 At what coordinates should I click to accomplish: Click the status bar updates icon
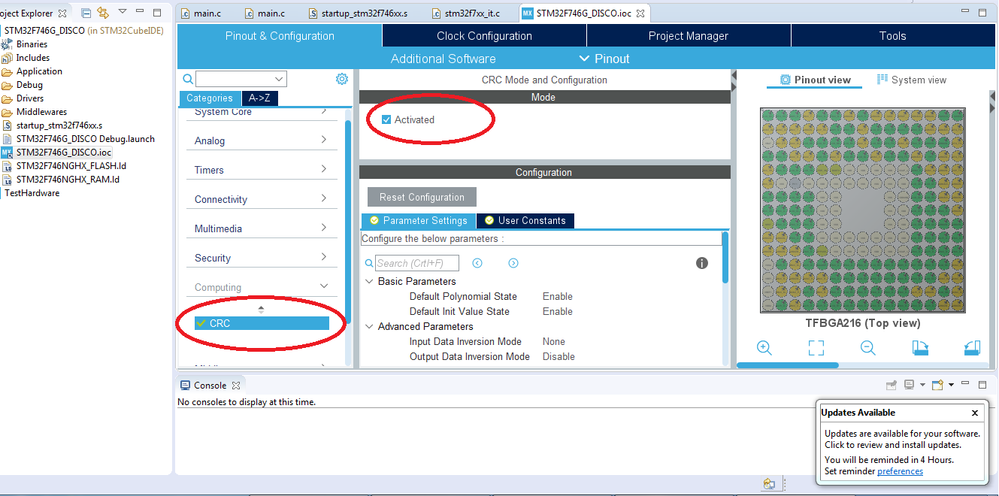click(x=769, y=484)
